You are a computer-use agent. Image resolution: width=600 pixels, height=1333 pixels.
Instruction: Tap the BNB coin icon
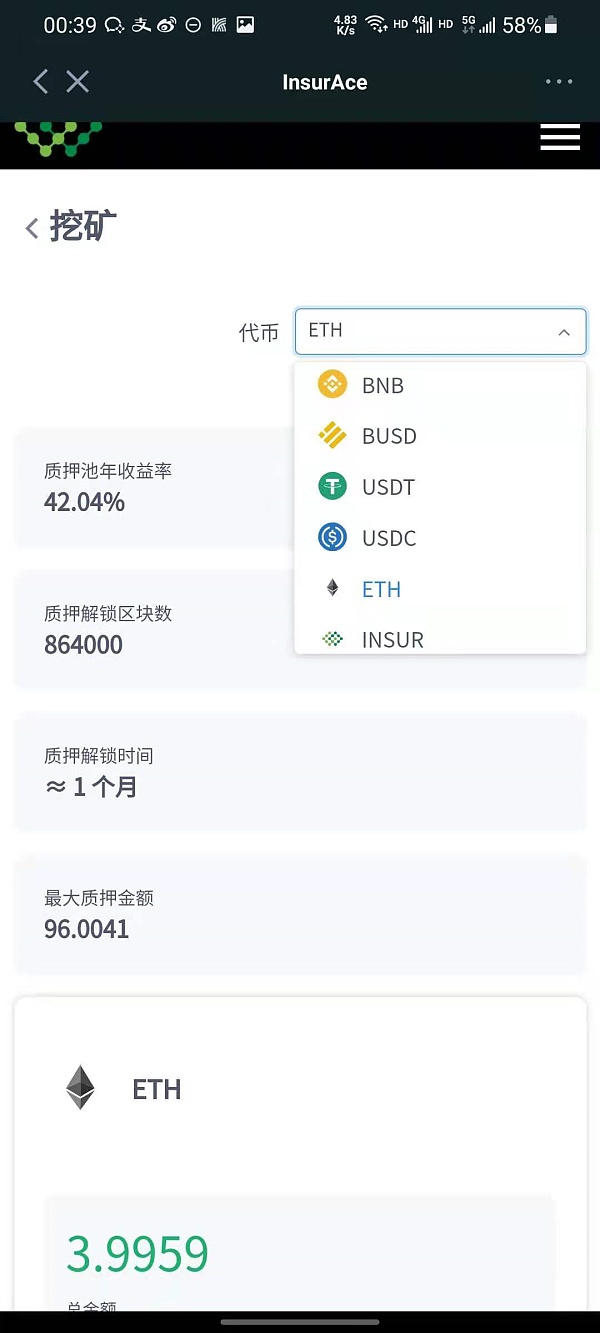click(x=332, y=385)
